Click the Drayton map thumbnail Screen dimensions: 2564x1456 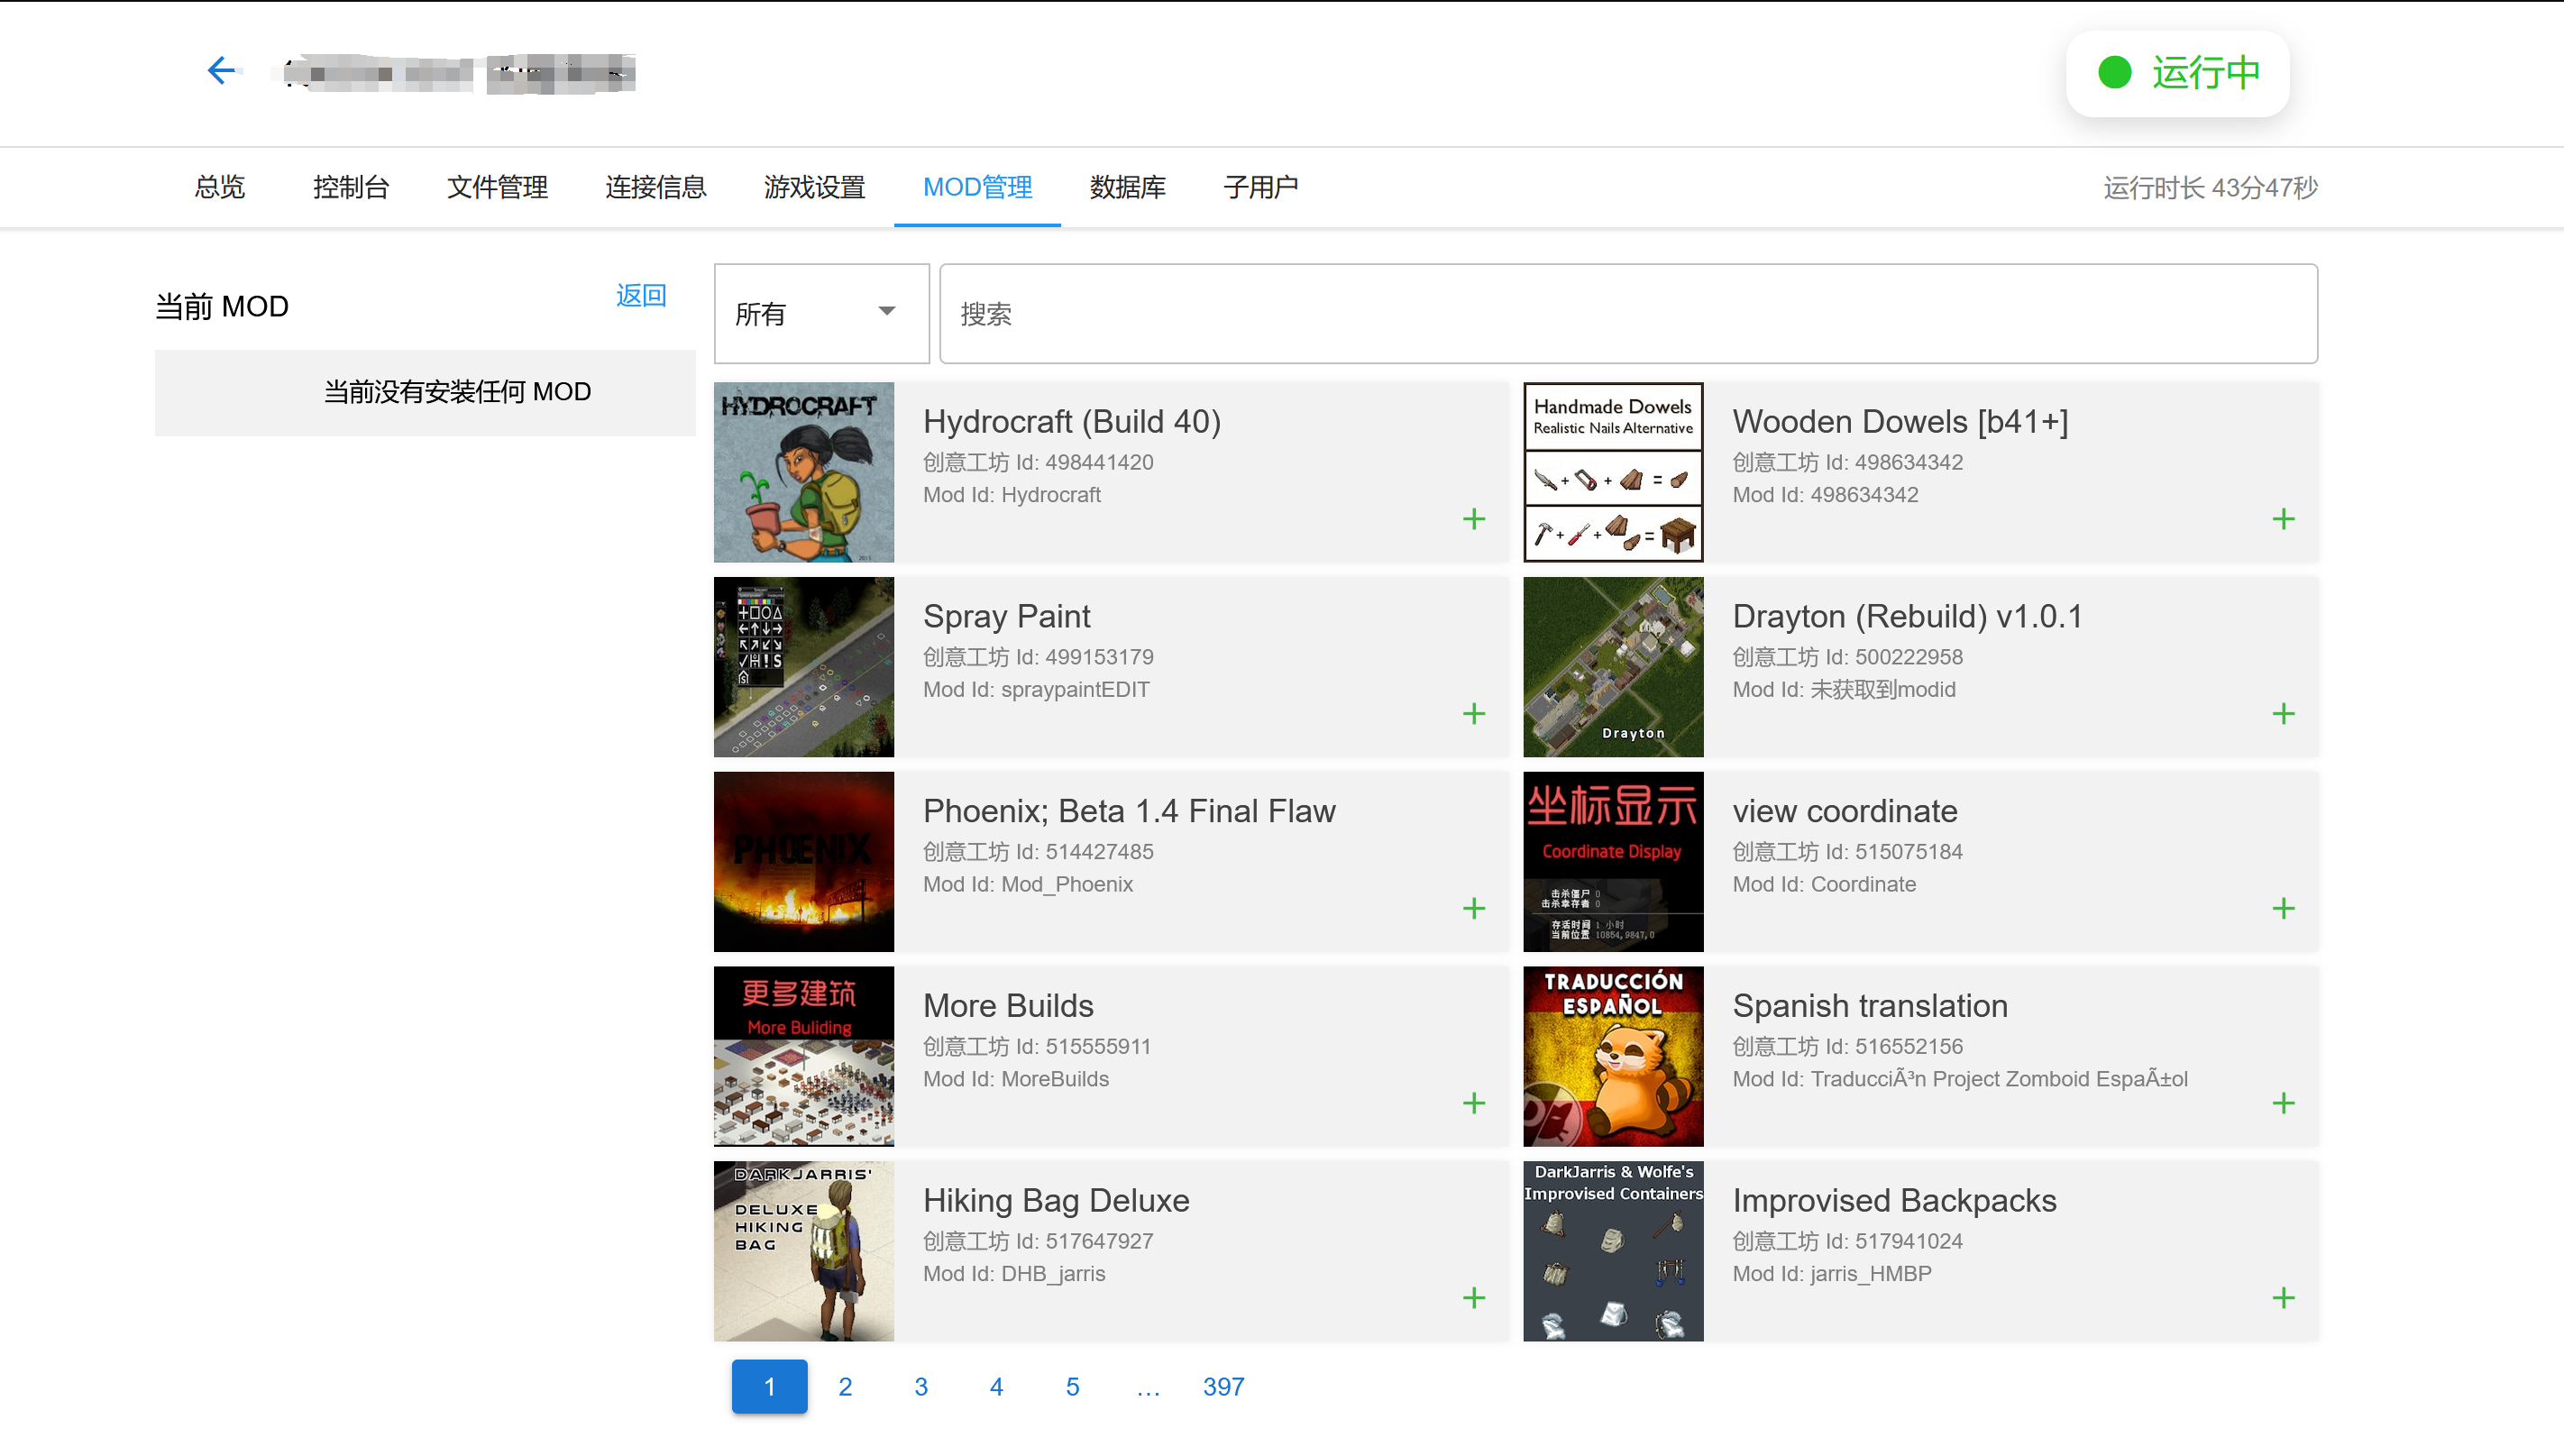(1613, 667)
